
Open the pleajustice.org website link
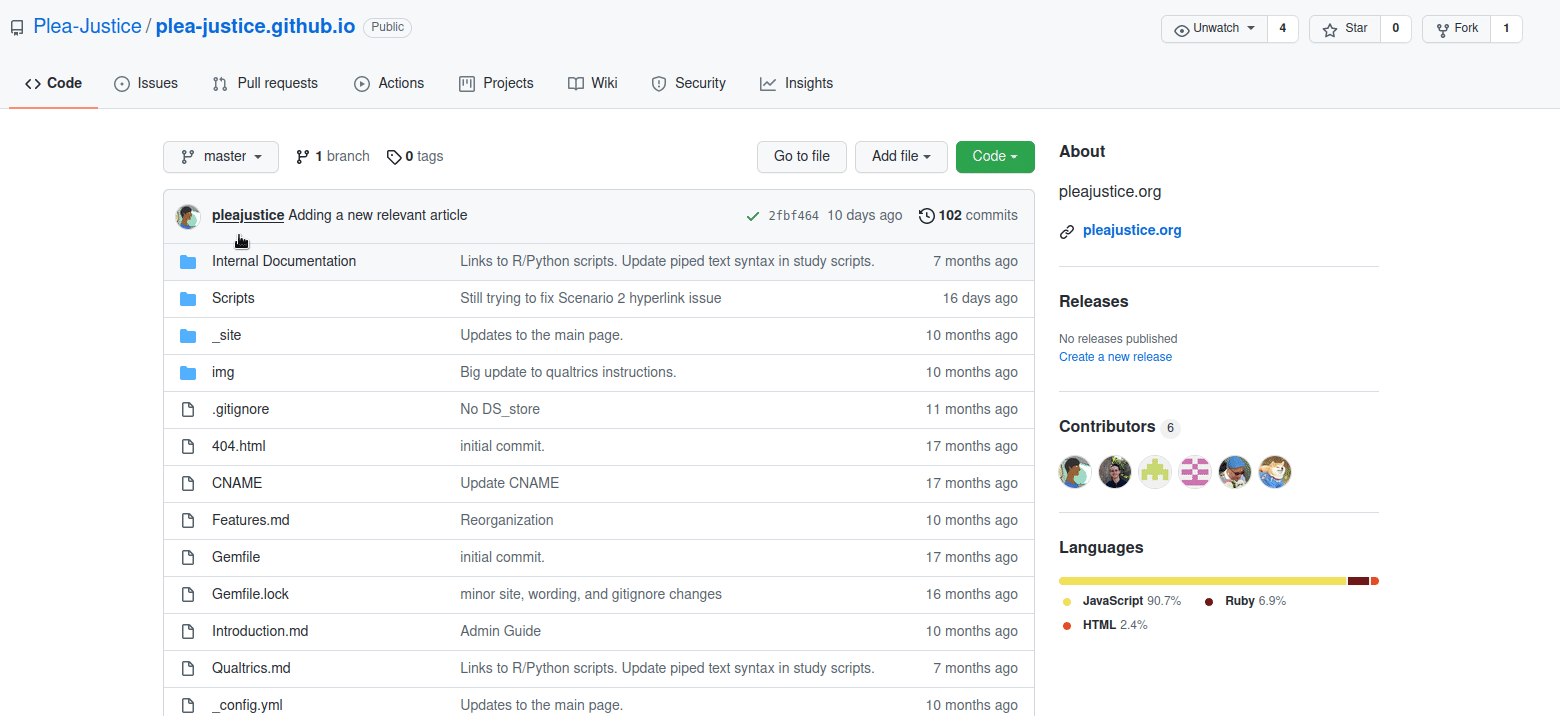click(x=1132, y=231)
